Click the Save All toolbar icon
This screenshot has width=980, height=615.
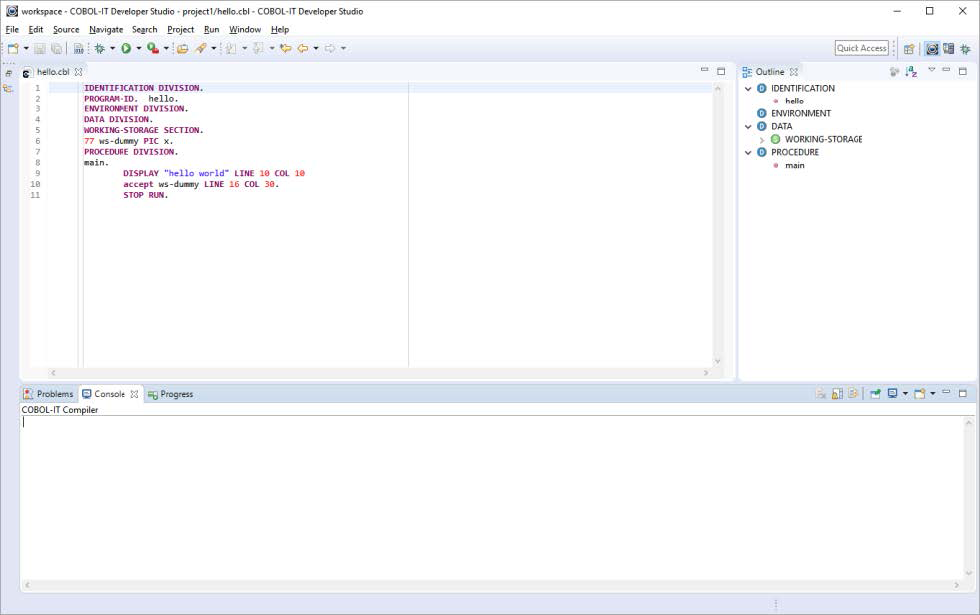56,47
